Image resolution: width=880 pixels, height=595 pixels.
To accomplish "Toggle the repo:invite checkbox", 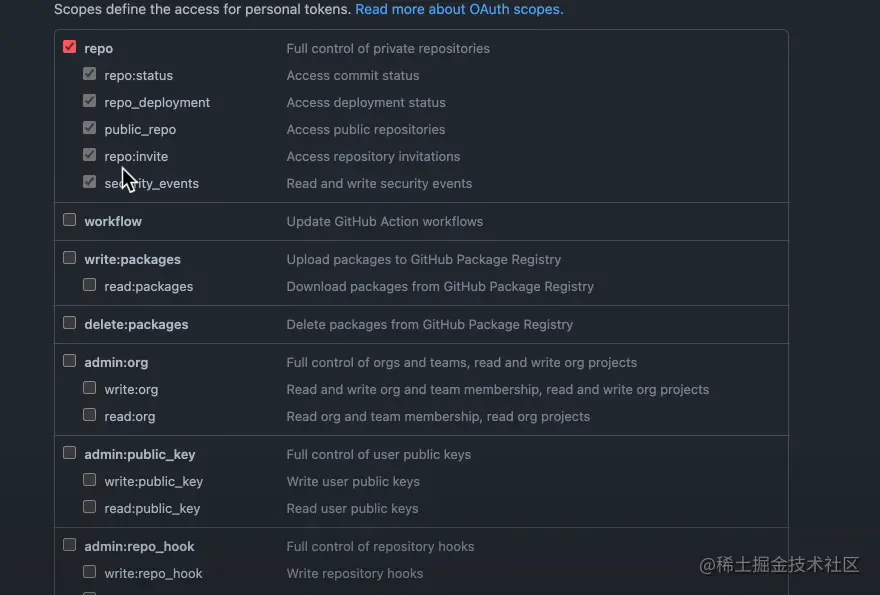I will coord(90,155).
